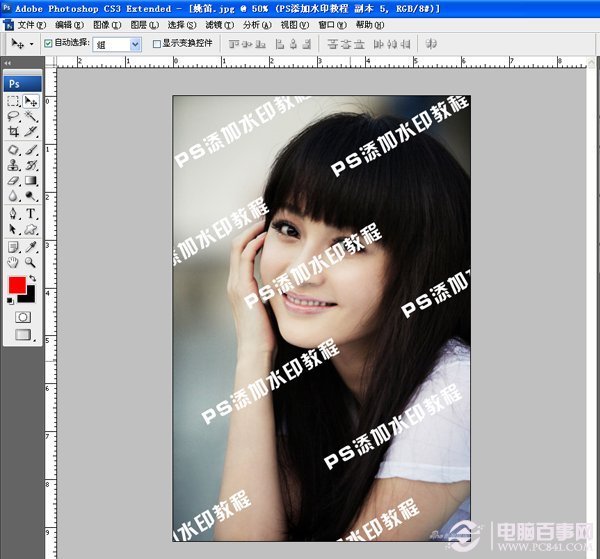Screen dimensions: 600x559
Task: Select the Horizontal Type tool
Action: click(x=31, y=214)
